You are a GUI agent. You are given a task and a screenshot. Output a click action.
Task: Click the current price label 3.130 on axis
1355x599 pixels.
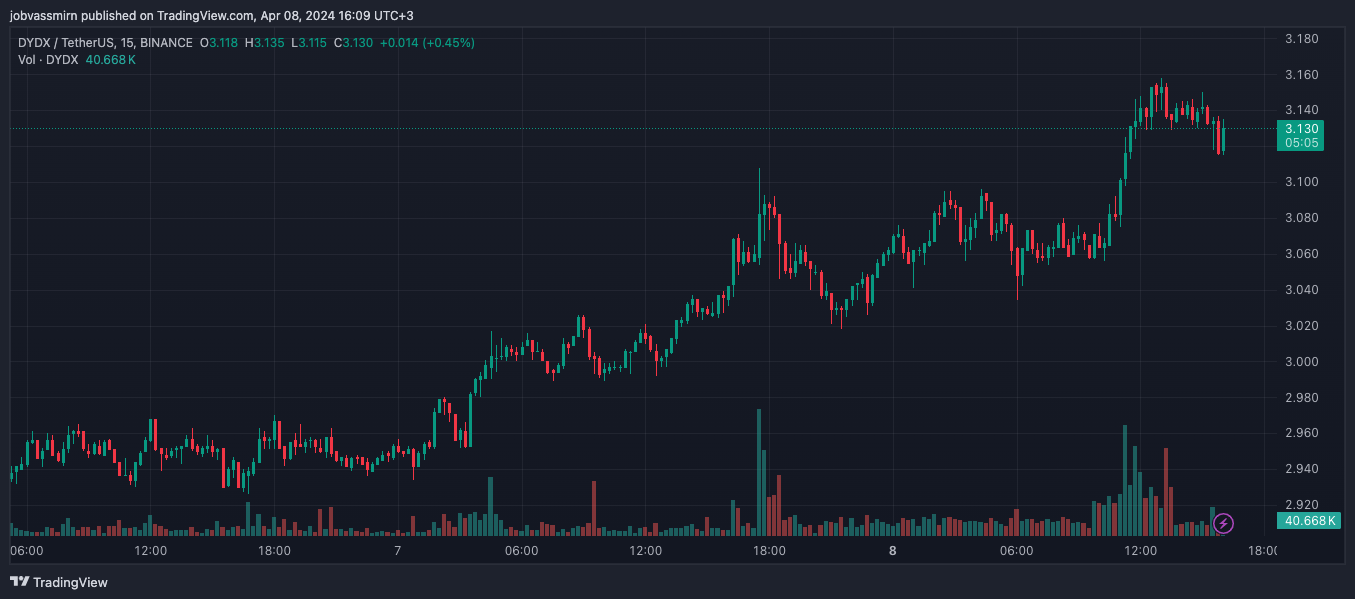point(1301,129)
